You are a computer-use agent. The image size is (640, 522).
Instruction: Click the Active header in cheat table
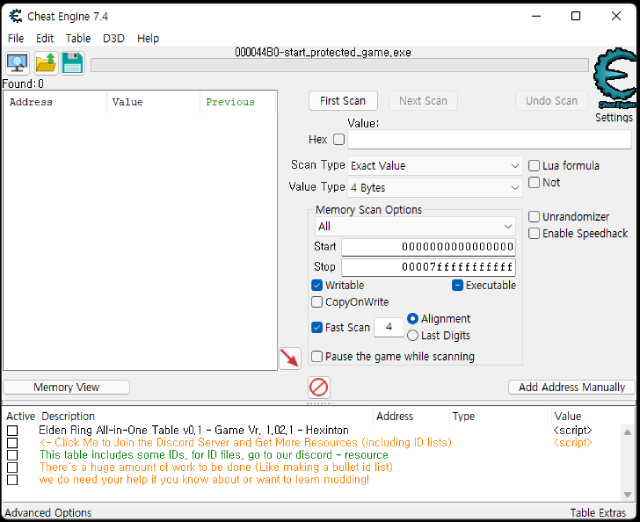(x=21, y=416)
